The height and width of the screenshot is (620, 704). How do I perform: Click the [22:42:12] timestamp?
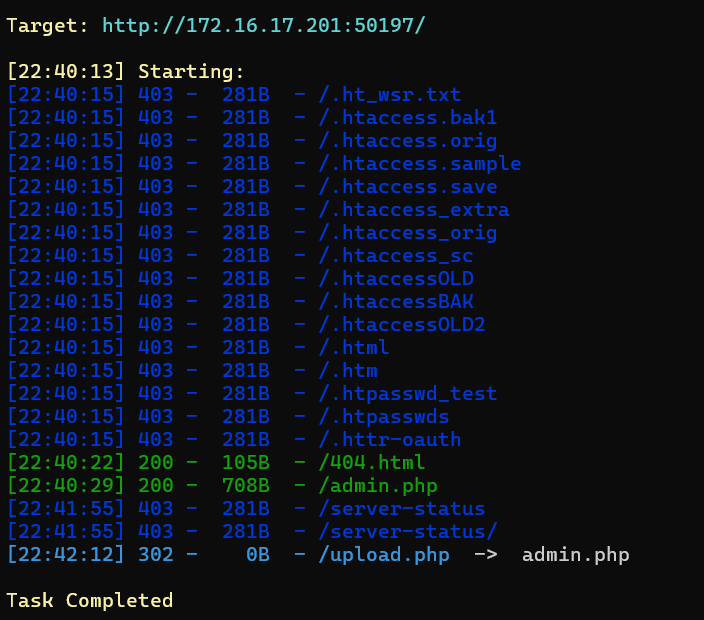point(66,555)
